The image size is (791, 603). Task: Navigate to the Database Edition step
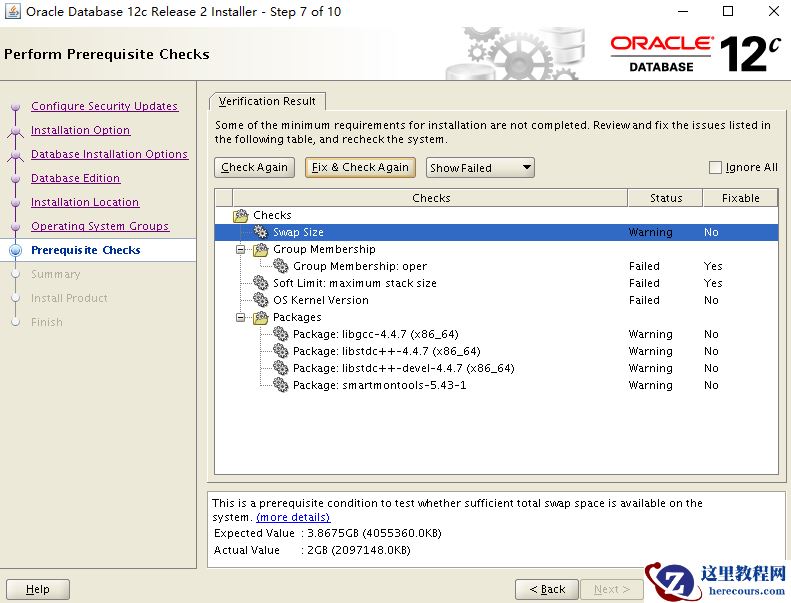coord(76,178)
